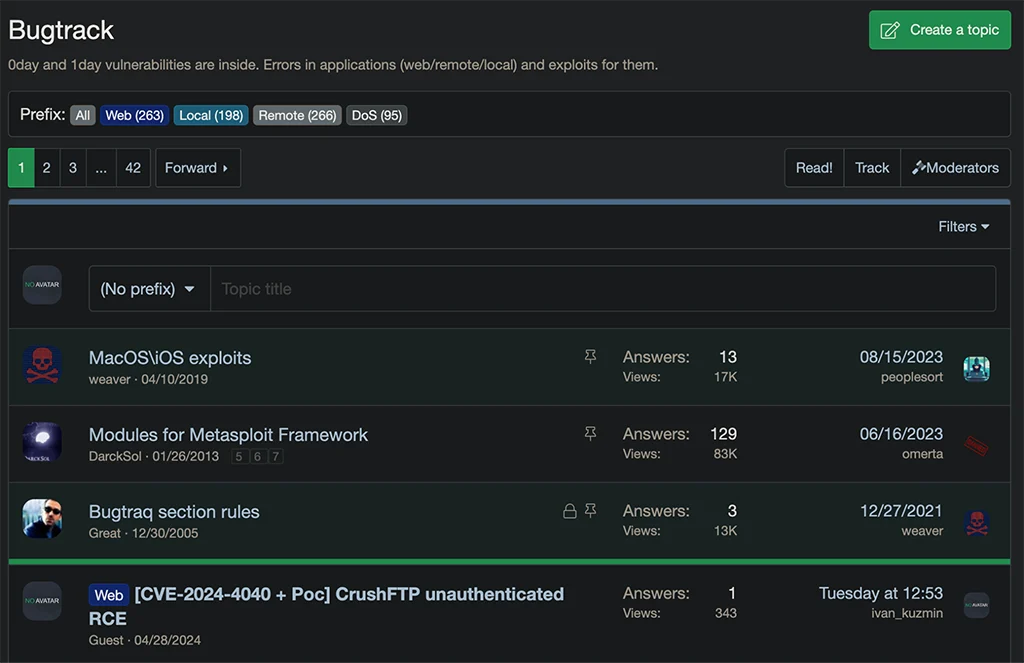Filter topics by Local (198) prefix
The width and height of the screenshot is (1024, 663).
(211, 116)
